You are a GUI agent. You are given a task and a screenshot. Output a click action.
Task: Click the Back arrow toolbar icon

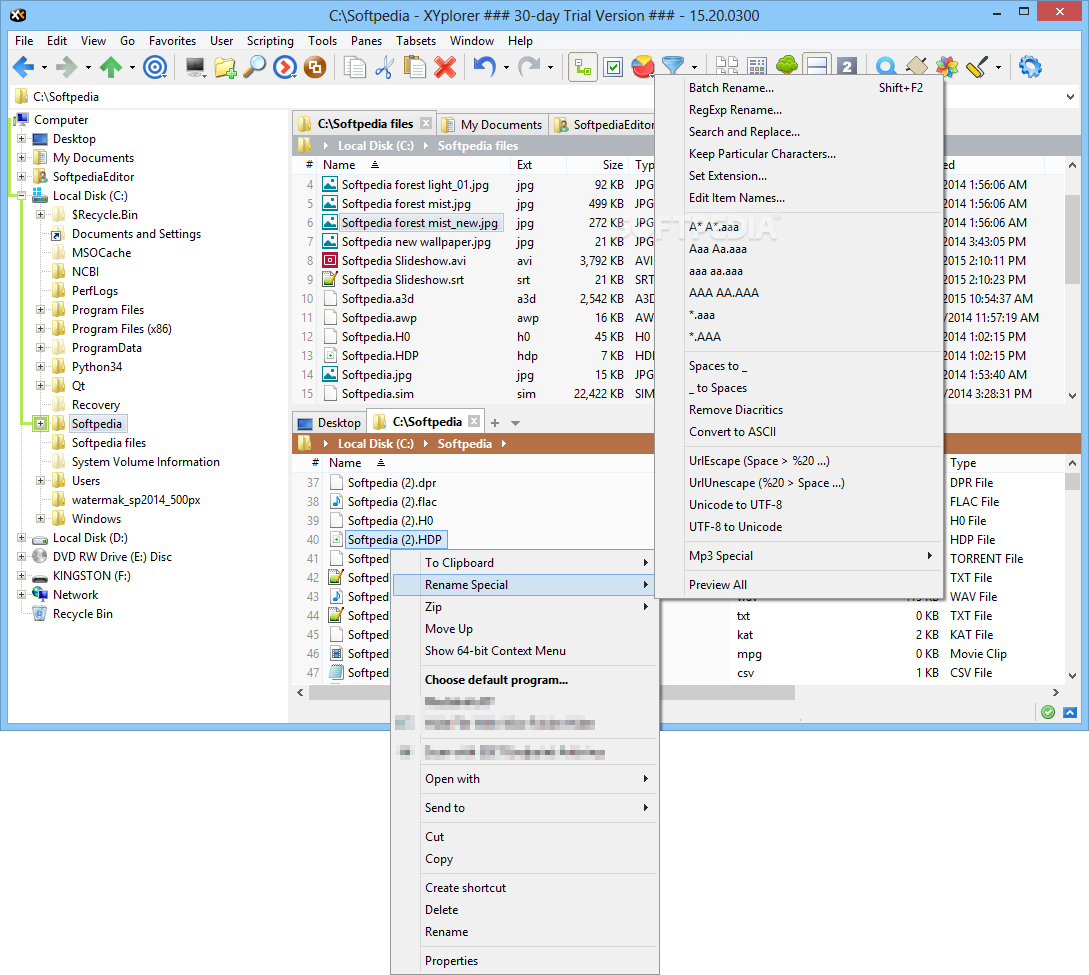[x=24, y=67]
